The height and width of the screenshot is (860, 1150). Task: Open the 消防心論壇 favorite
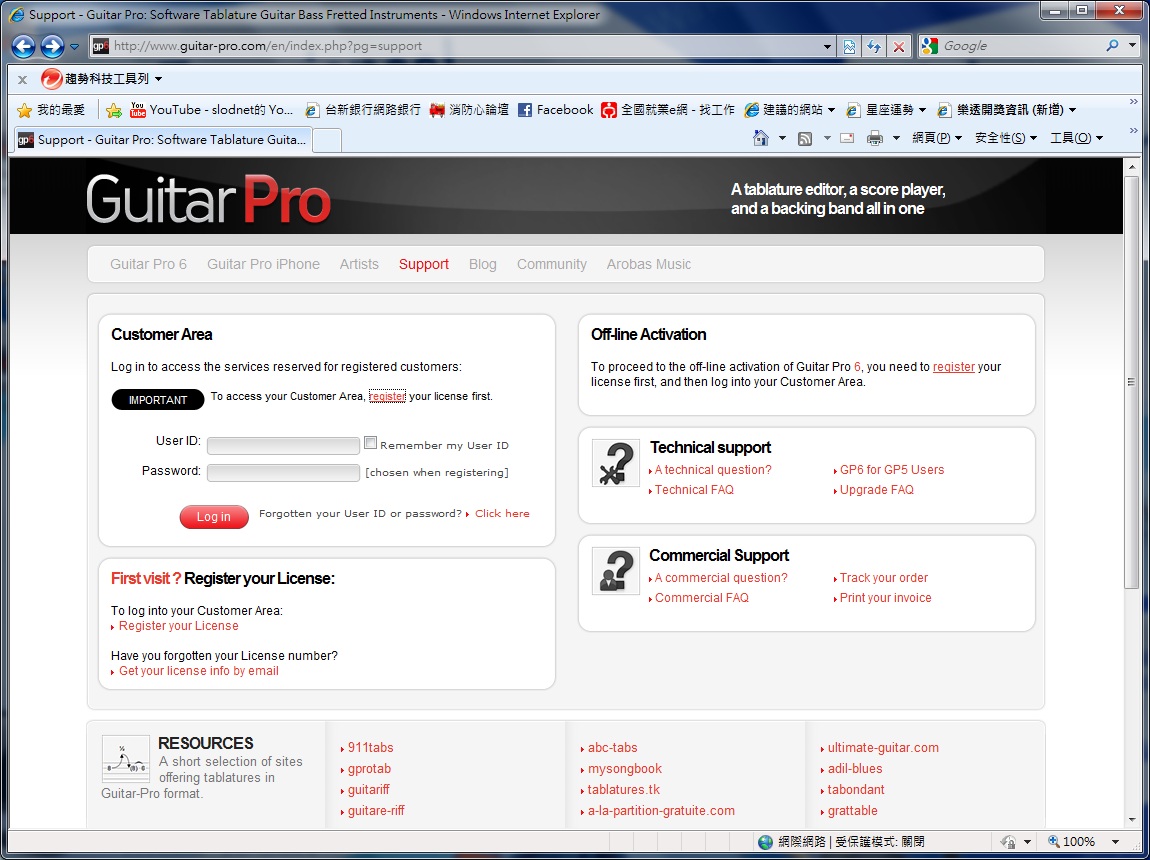tap(469, 110)
